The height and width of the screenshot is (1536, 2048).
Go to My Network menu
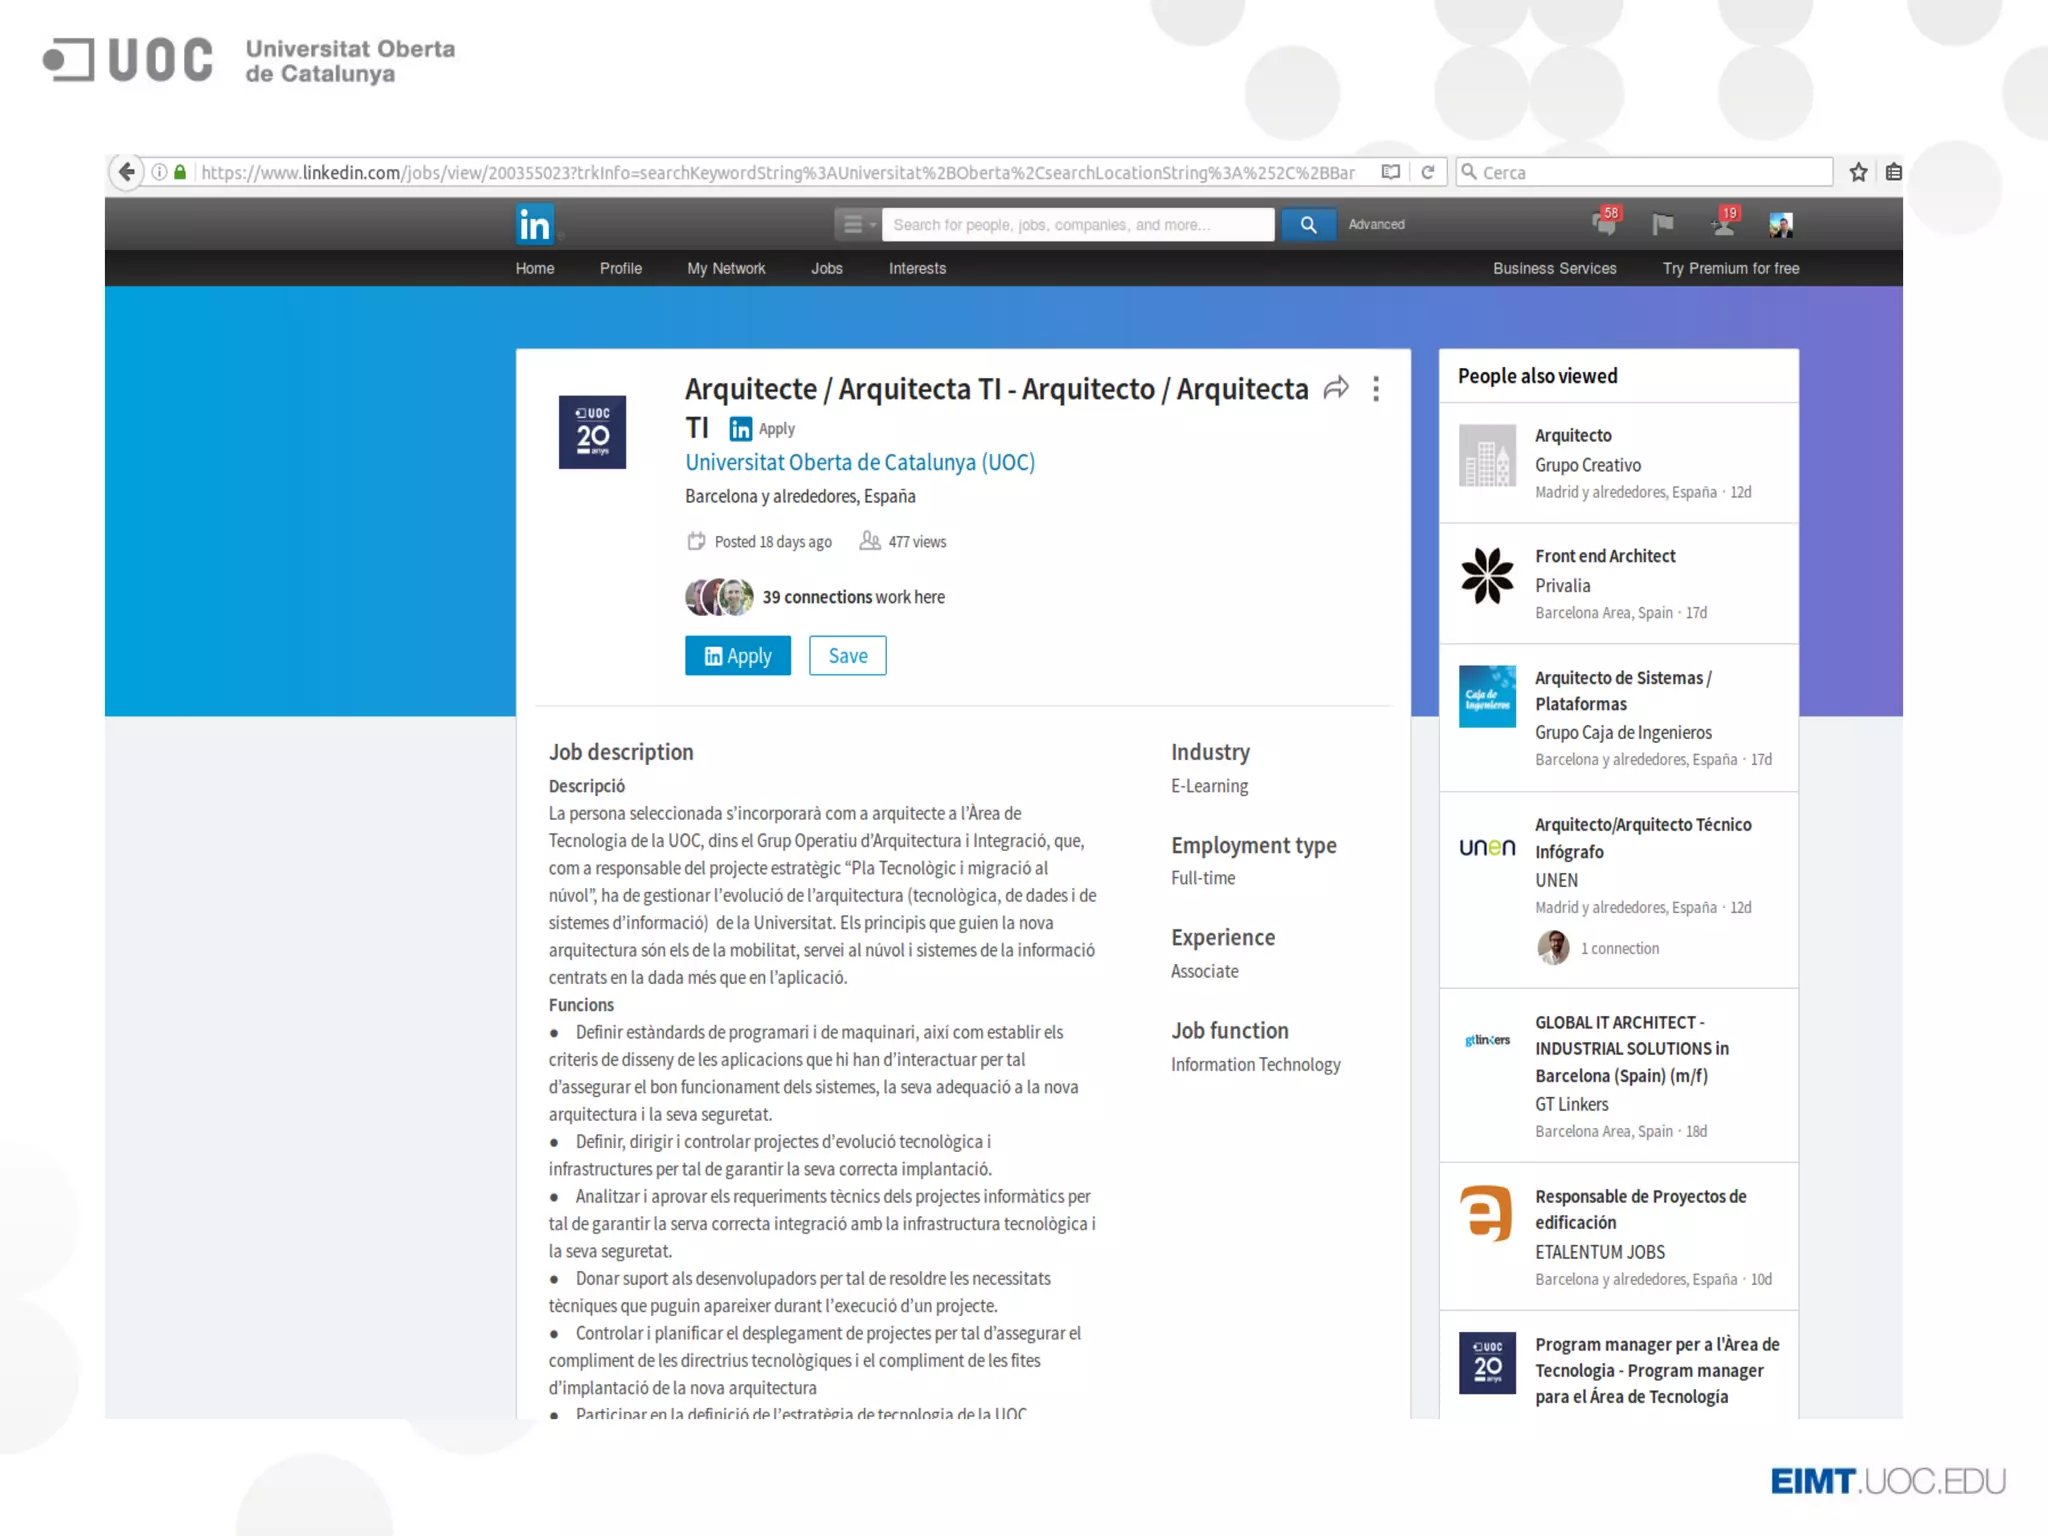(x=725, y=268)
